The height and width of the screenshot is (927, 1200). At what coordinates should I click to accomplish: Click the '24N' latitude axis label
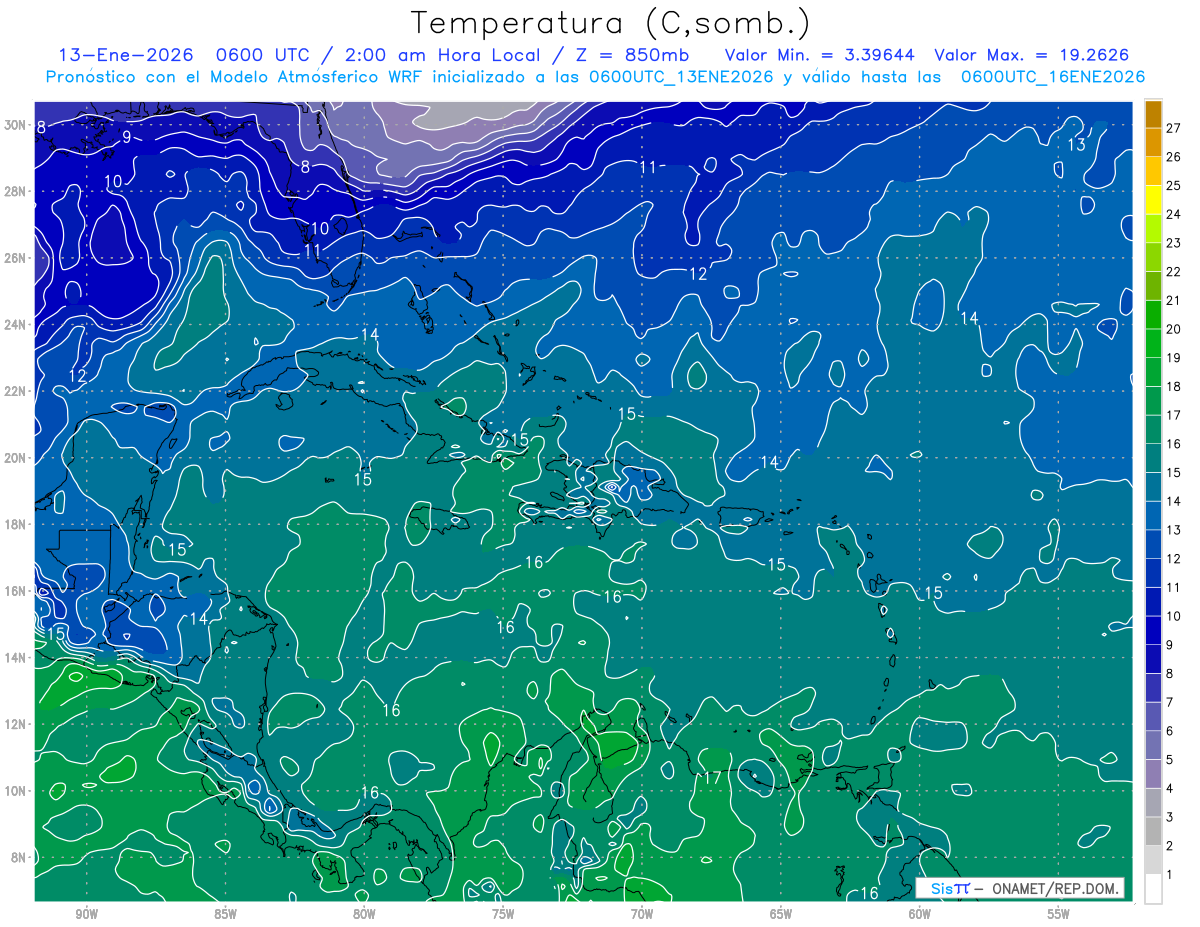14,325
